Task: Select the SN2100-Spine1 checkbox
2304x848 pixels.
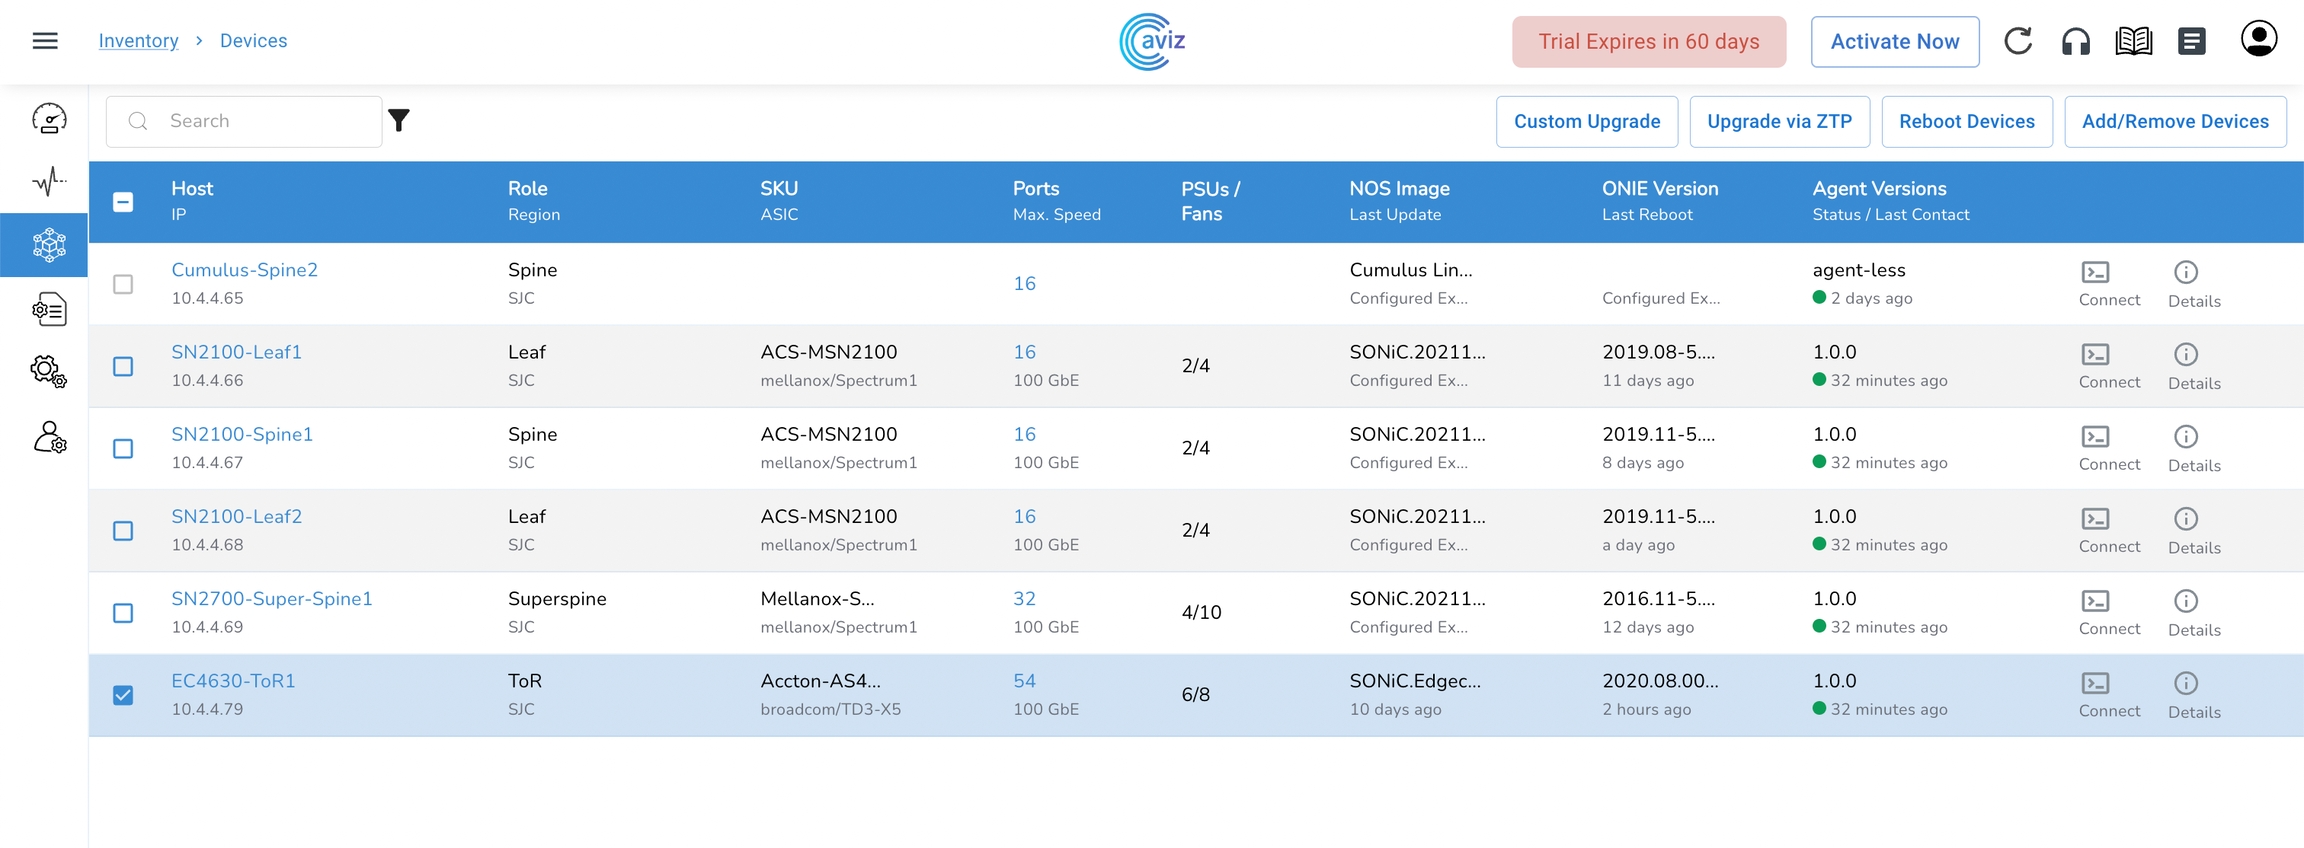Action: (123, 449)
